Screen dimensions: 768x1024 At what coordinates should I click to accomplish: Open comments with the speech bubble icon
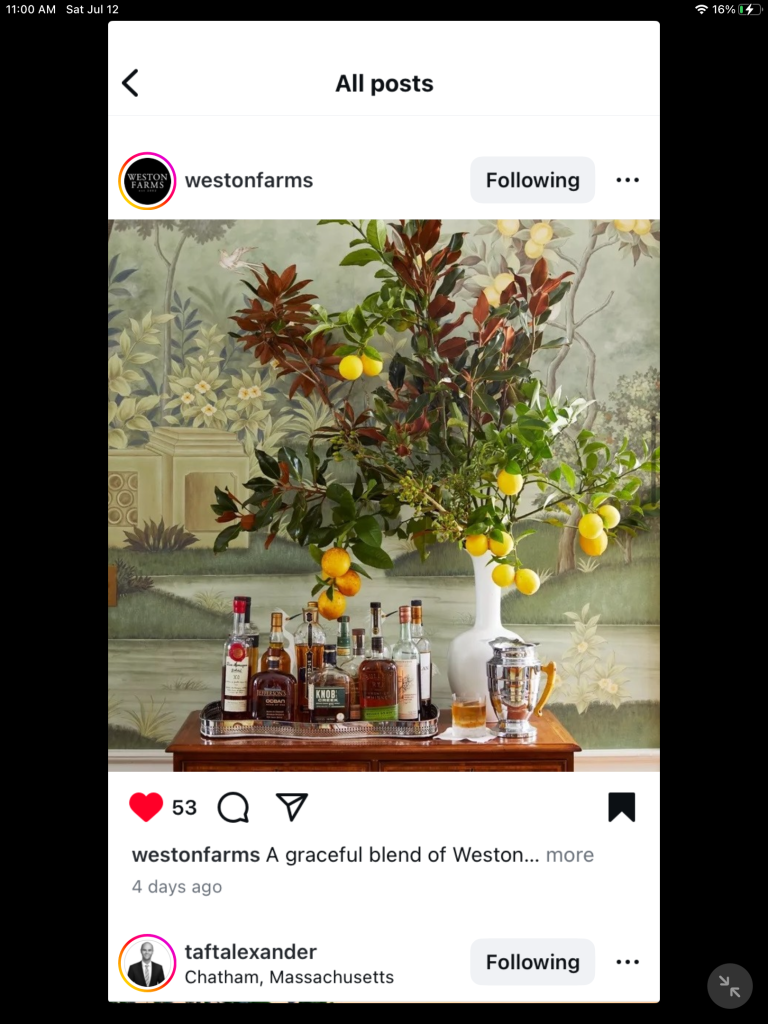[x=233, y=807]
